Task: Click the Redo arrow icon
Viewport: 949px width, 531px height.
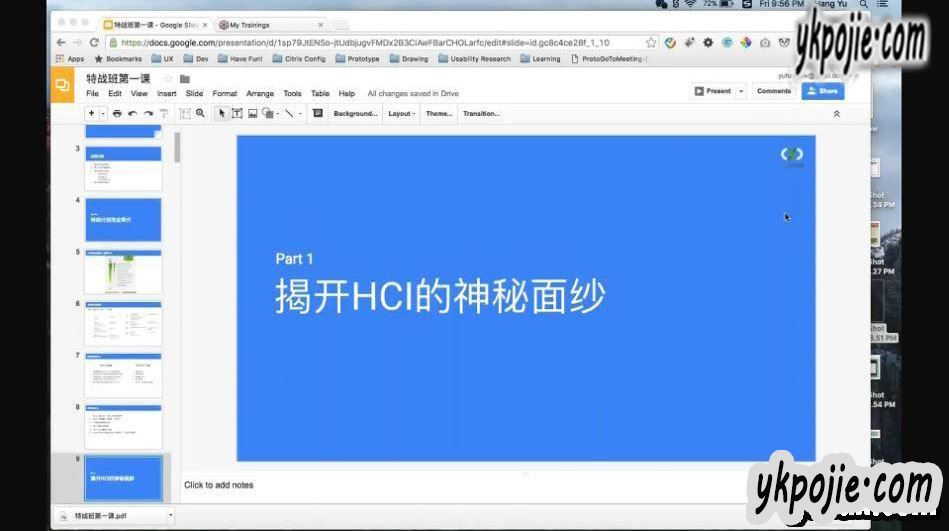Action: coord(148,114)
